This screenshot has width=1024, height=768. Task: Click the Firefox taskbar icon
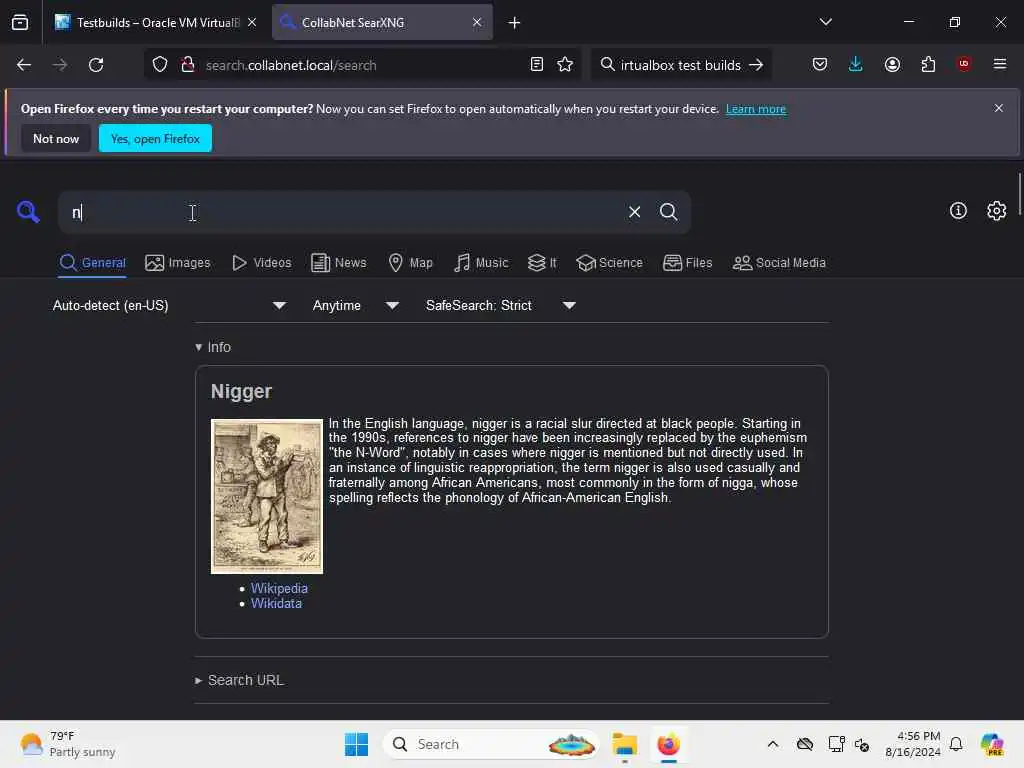668,744
